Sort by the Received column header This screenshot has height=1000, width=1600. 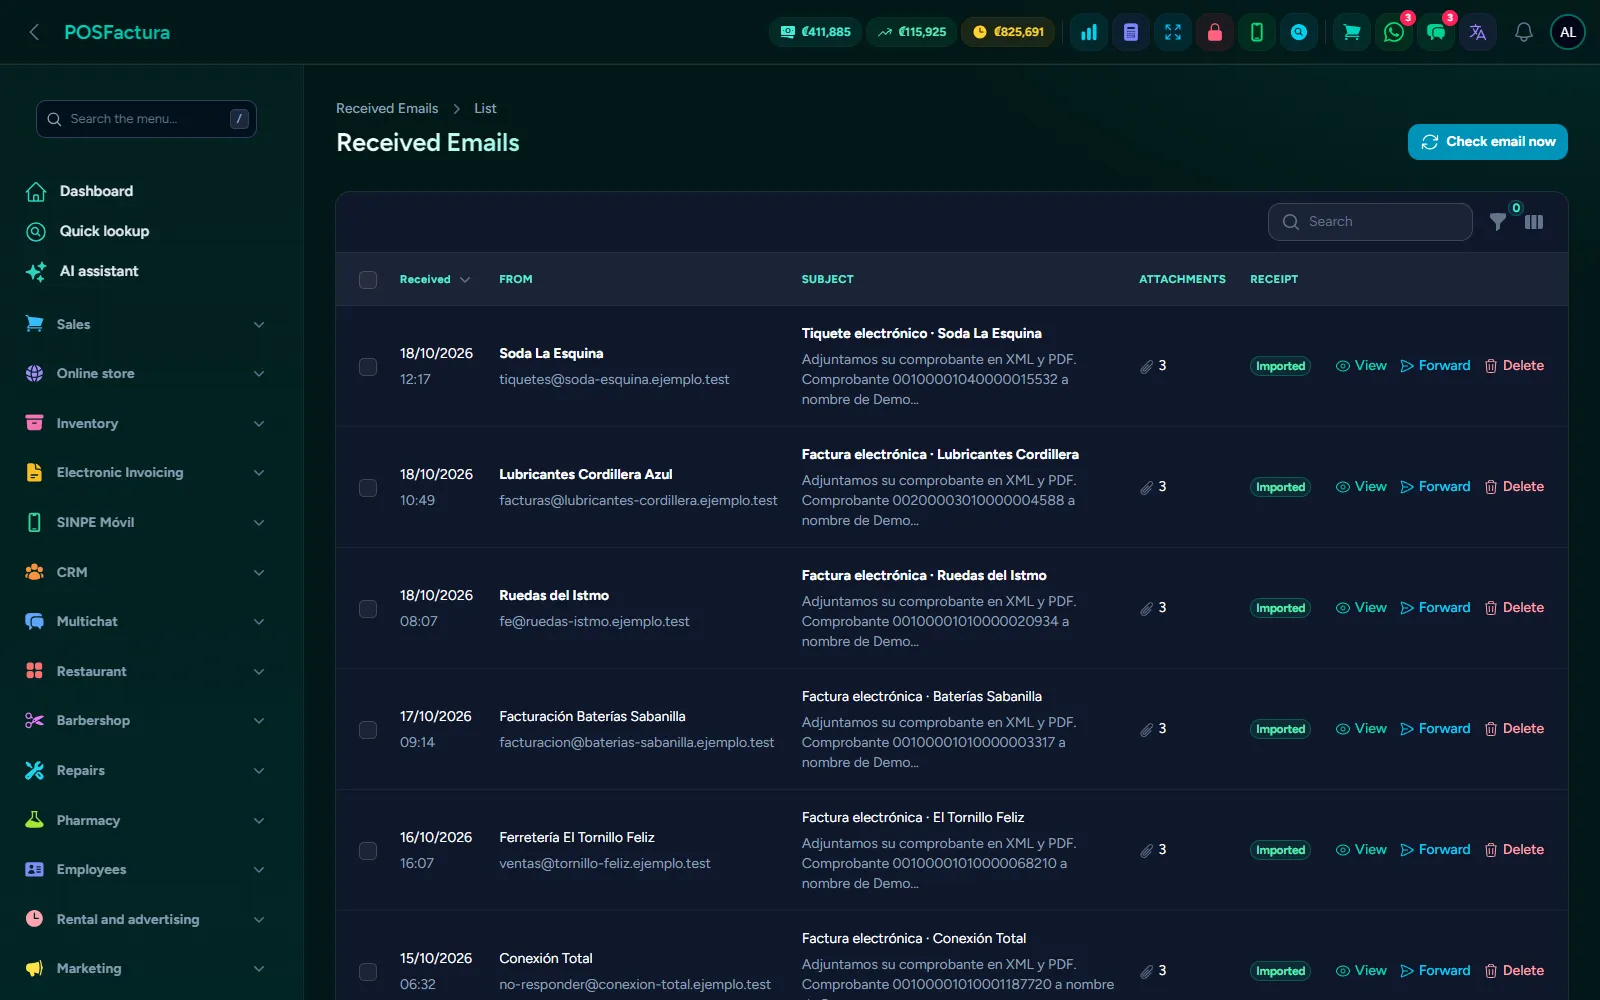[434, 279]
